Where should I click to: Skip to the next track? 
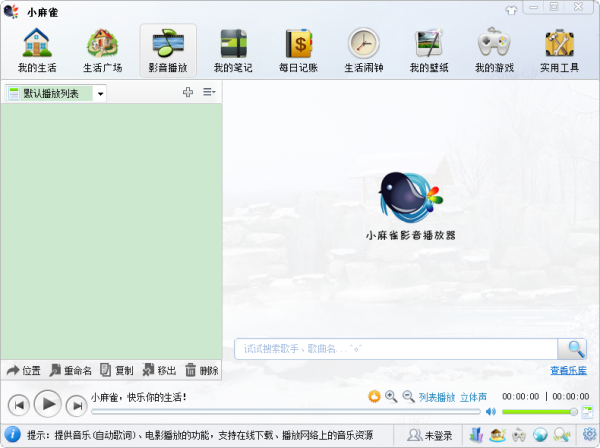click(x=77, y=405)
